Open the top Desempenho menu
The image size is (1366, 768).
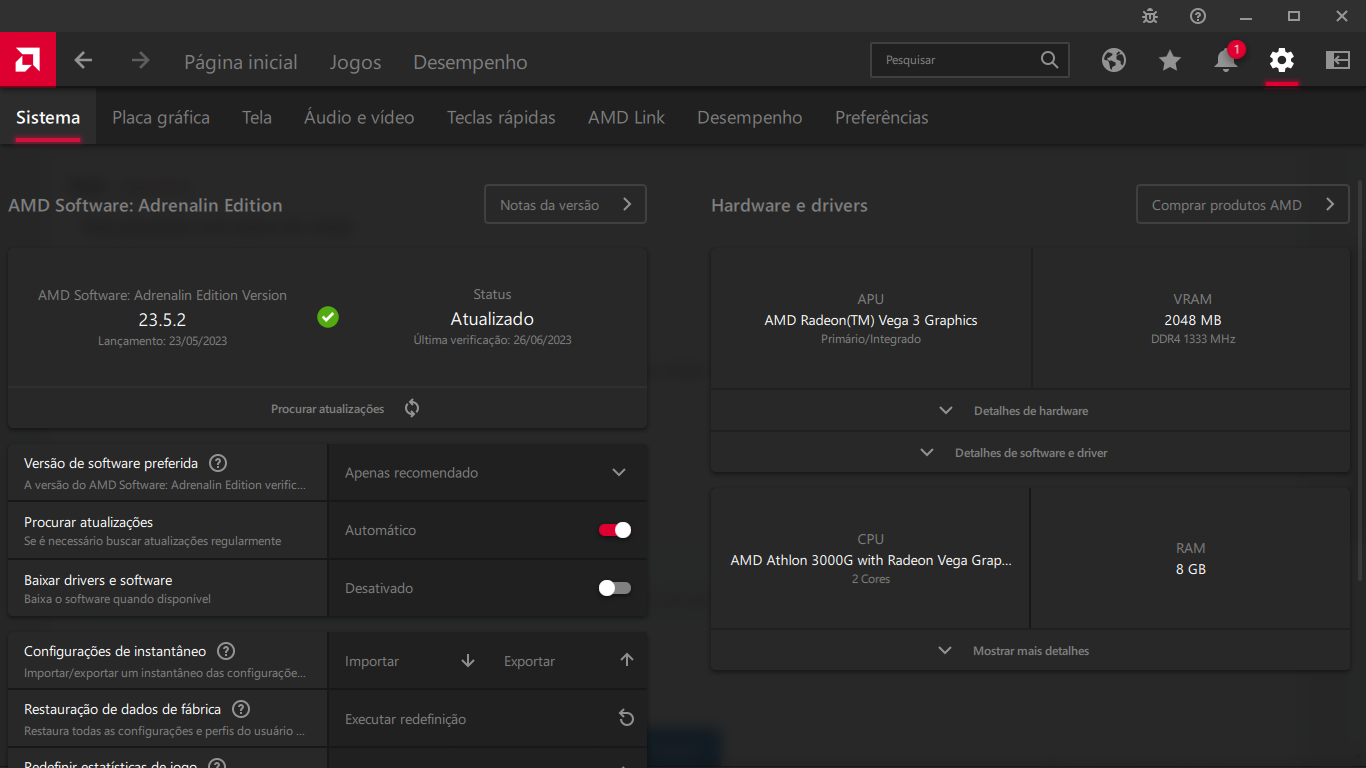(470, 62)
